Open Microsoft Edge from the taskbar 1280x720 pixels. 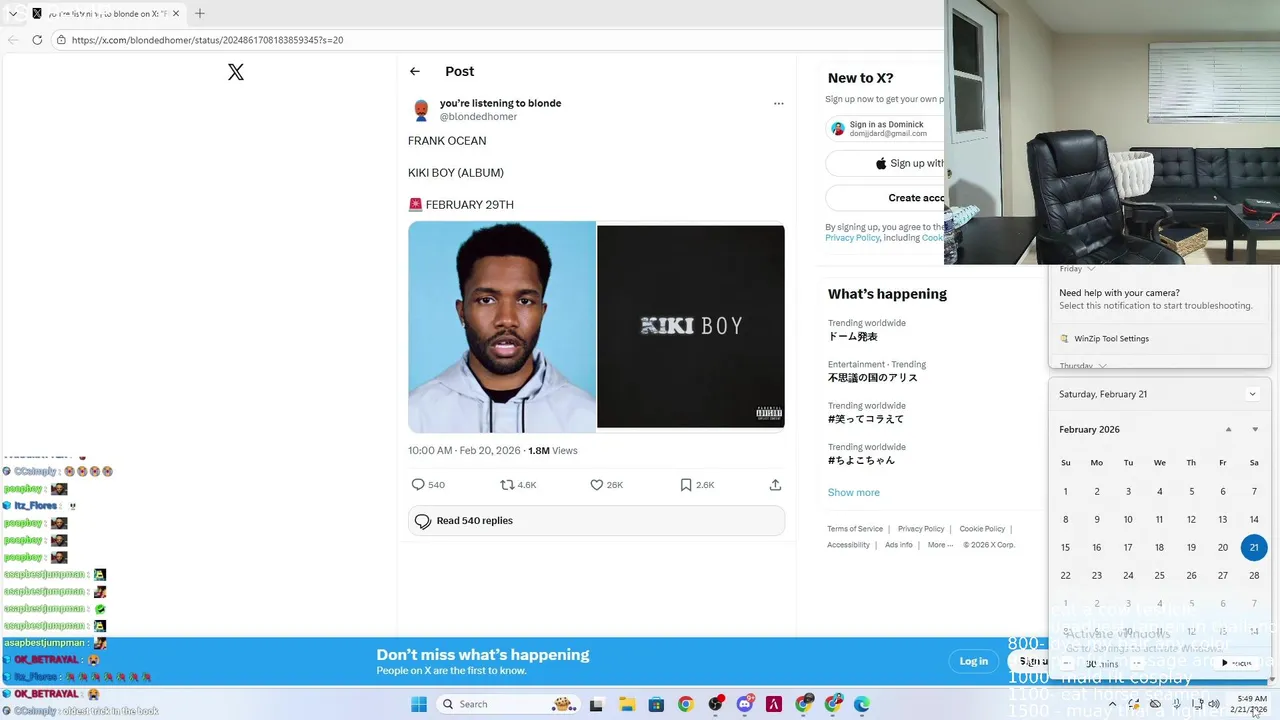tap(862, 704)
